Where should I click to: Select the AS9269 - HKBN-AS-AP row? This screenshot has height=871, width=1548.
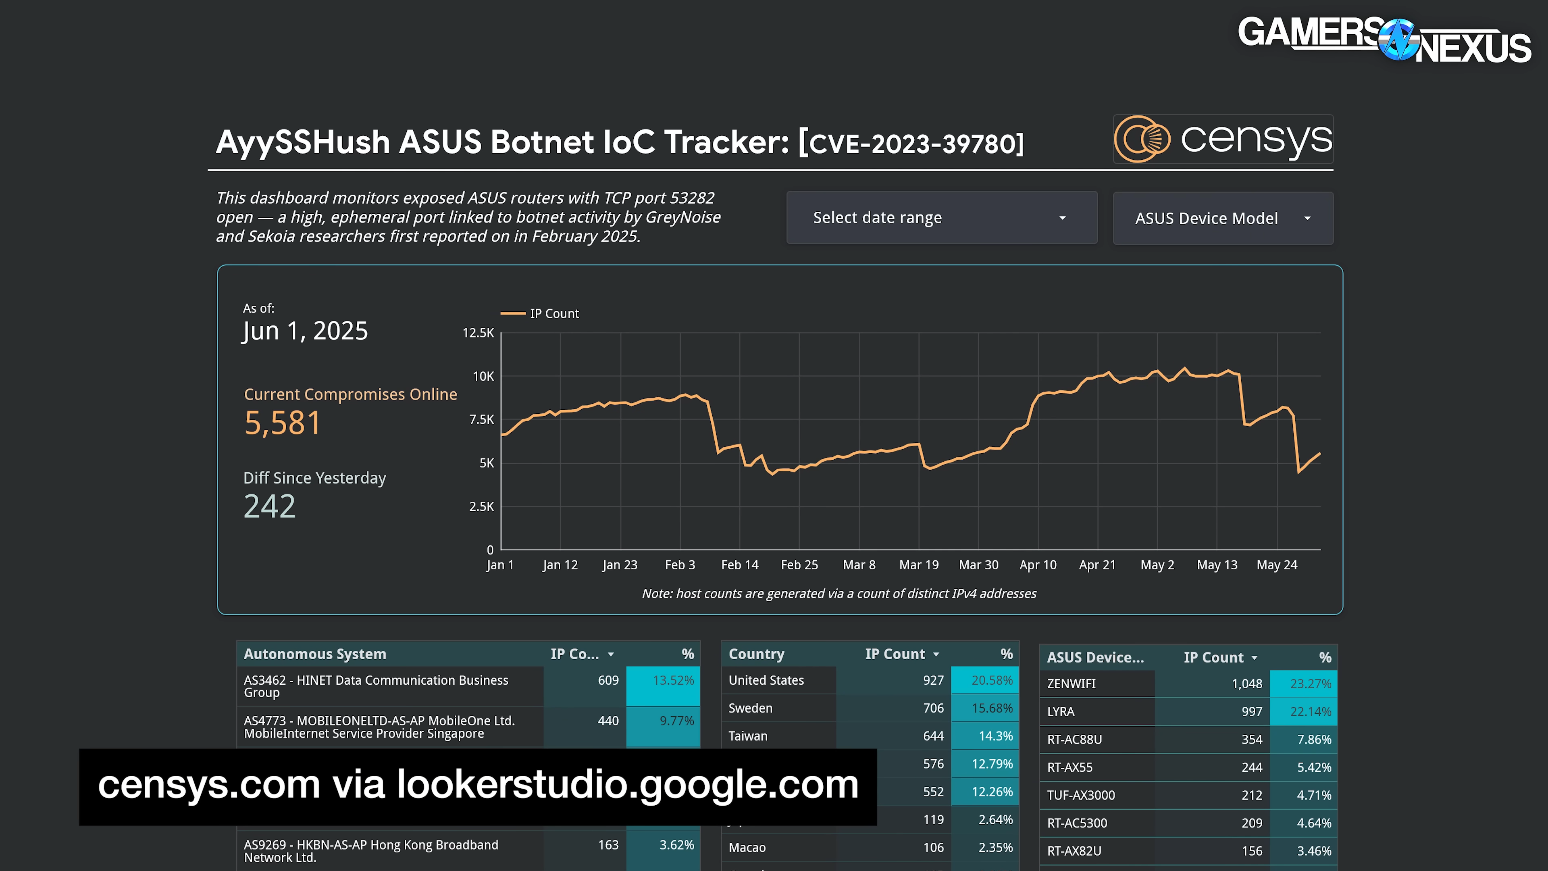coord(468,851)
